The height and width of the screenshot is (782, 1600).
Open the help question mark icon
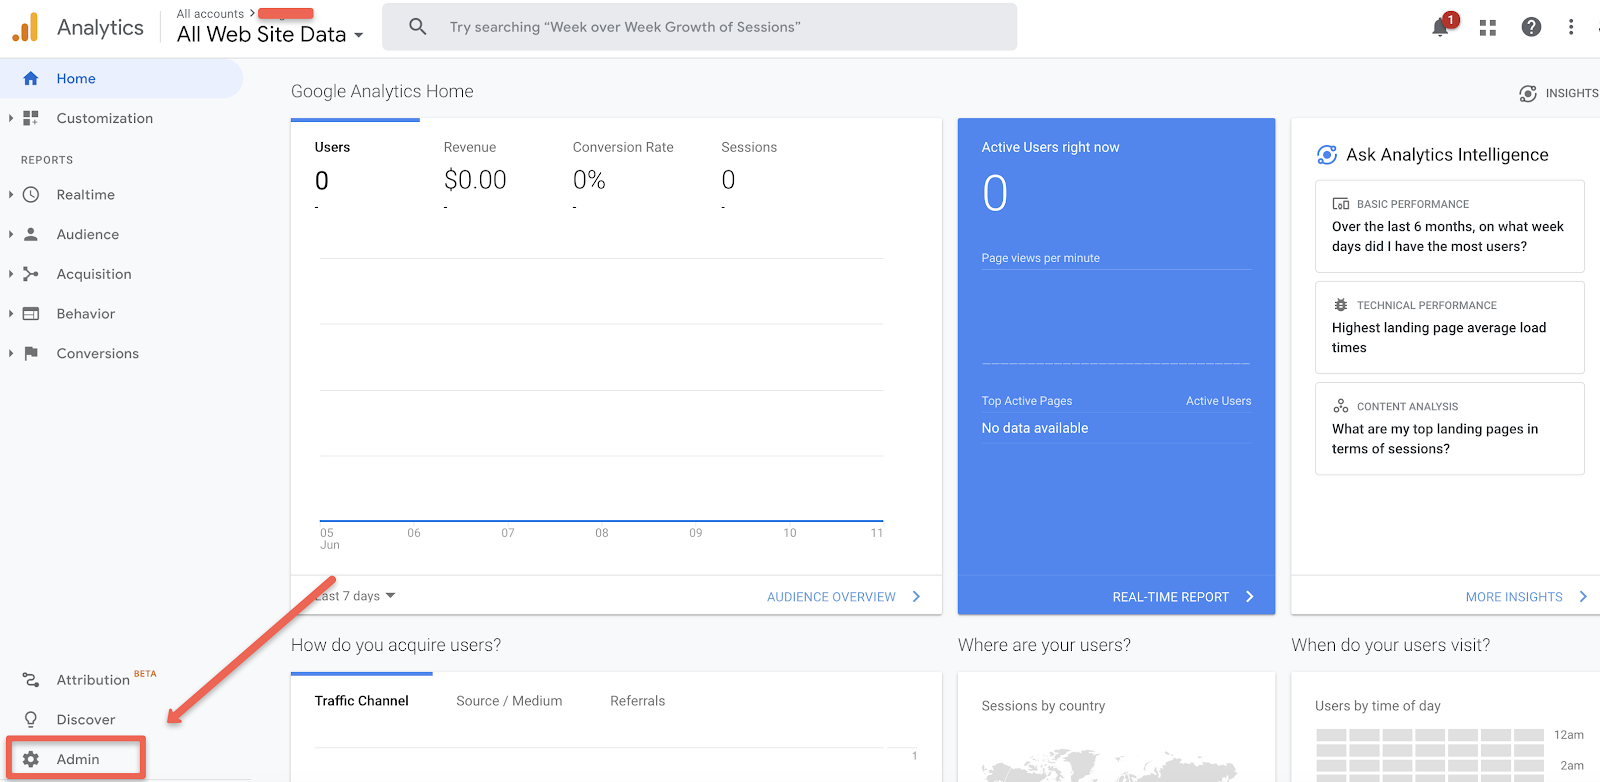1531,27
